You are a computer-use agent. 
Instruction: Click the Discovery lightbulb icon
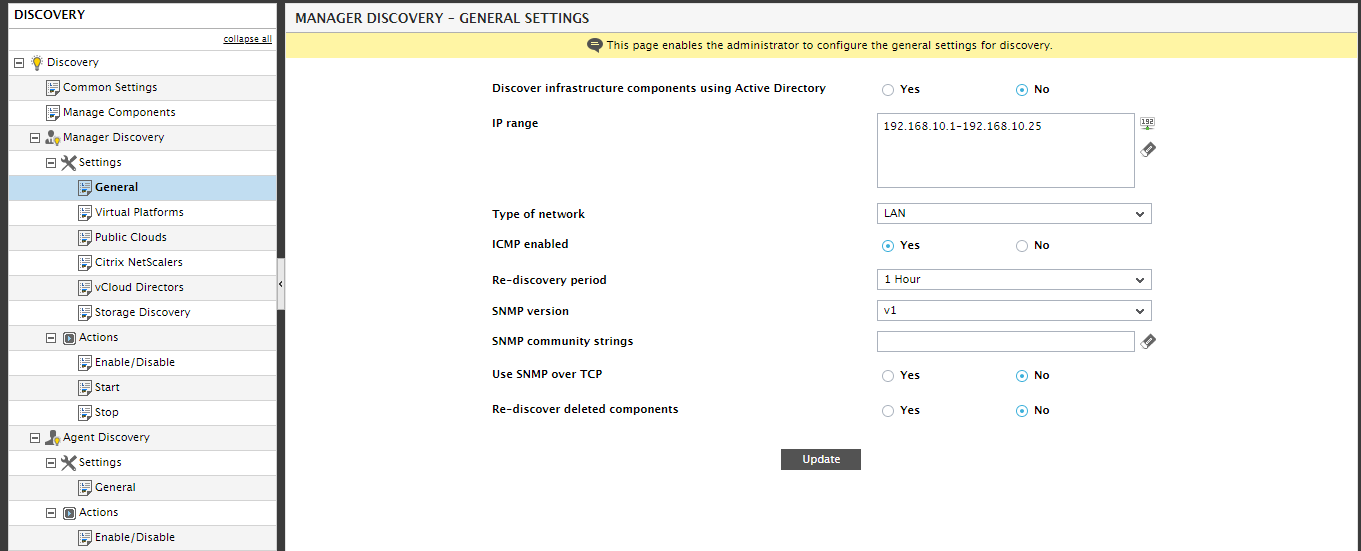point(36,62)
